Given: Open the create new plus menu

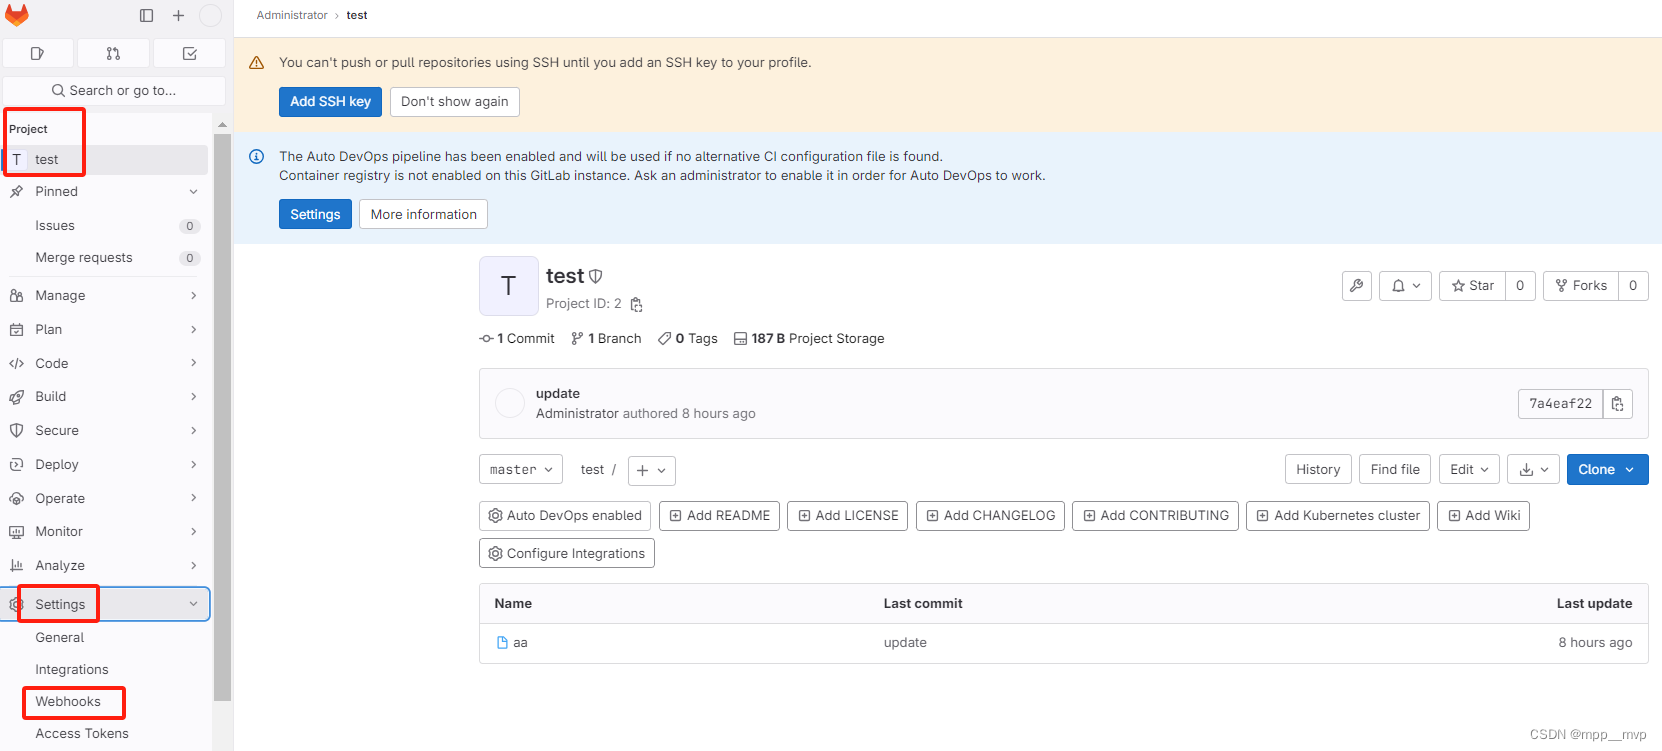Looking at the screenshot, I should point(178,15).
